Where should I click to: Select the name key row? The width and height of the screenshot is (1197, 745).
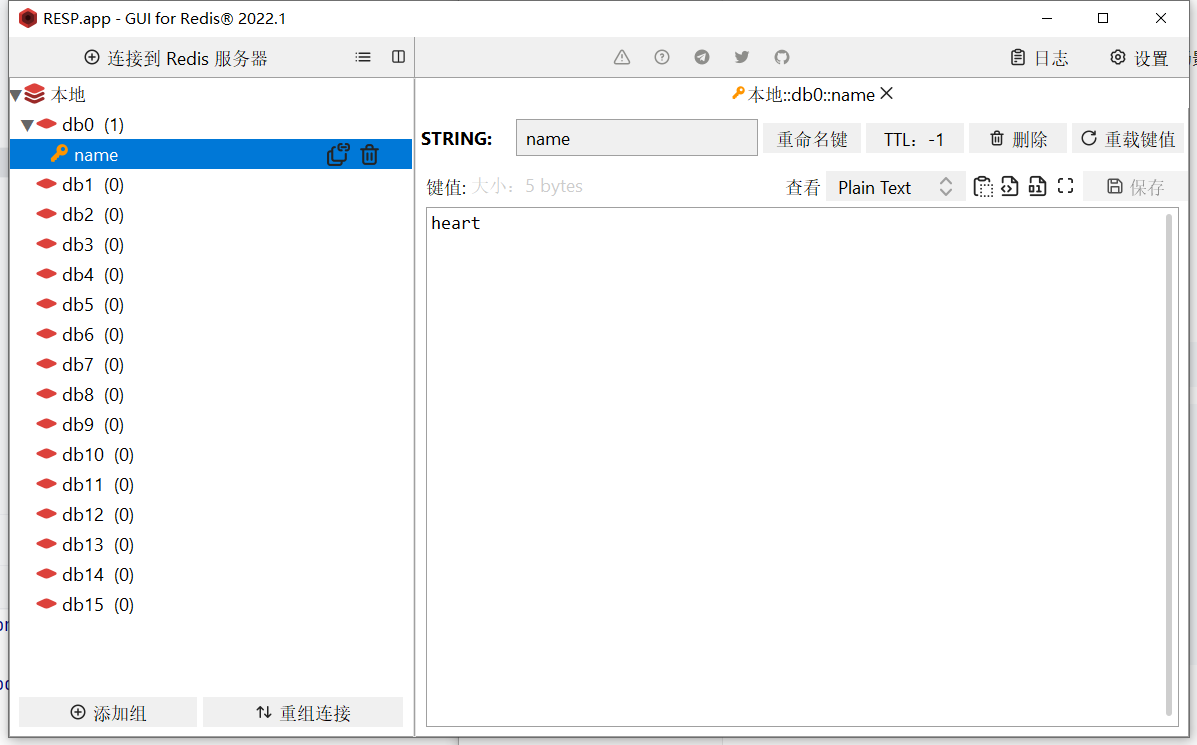point(211,154)
